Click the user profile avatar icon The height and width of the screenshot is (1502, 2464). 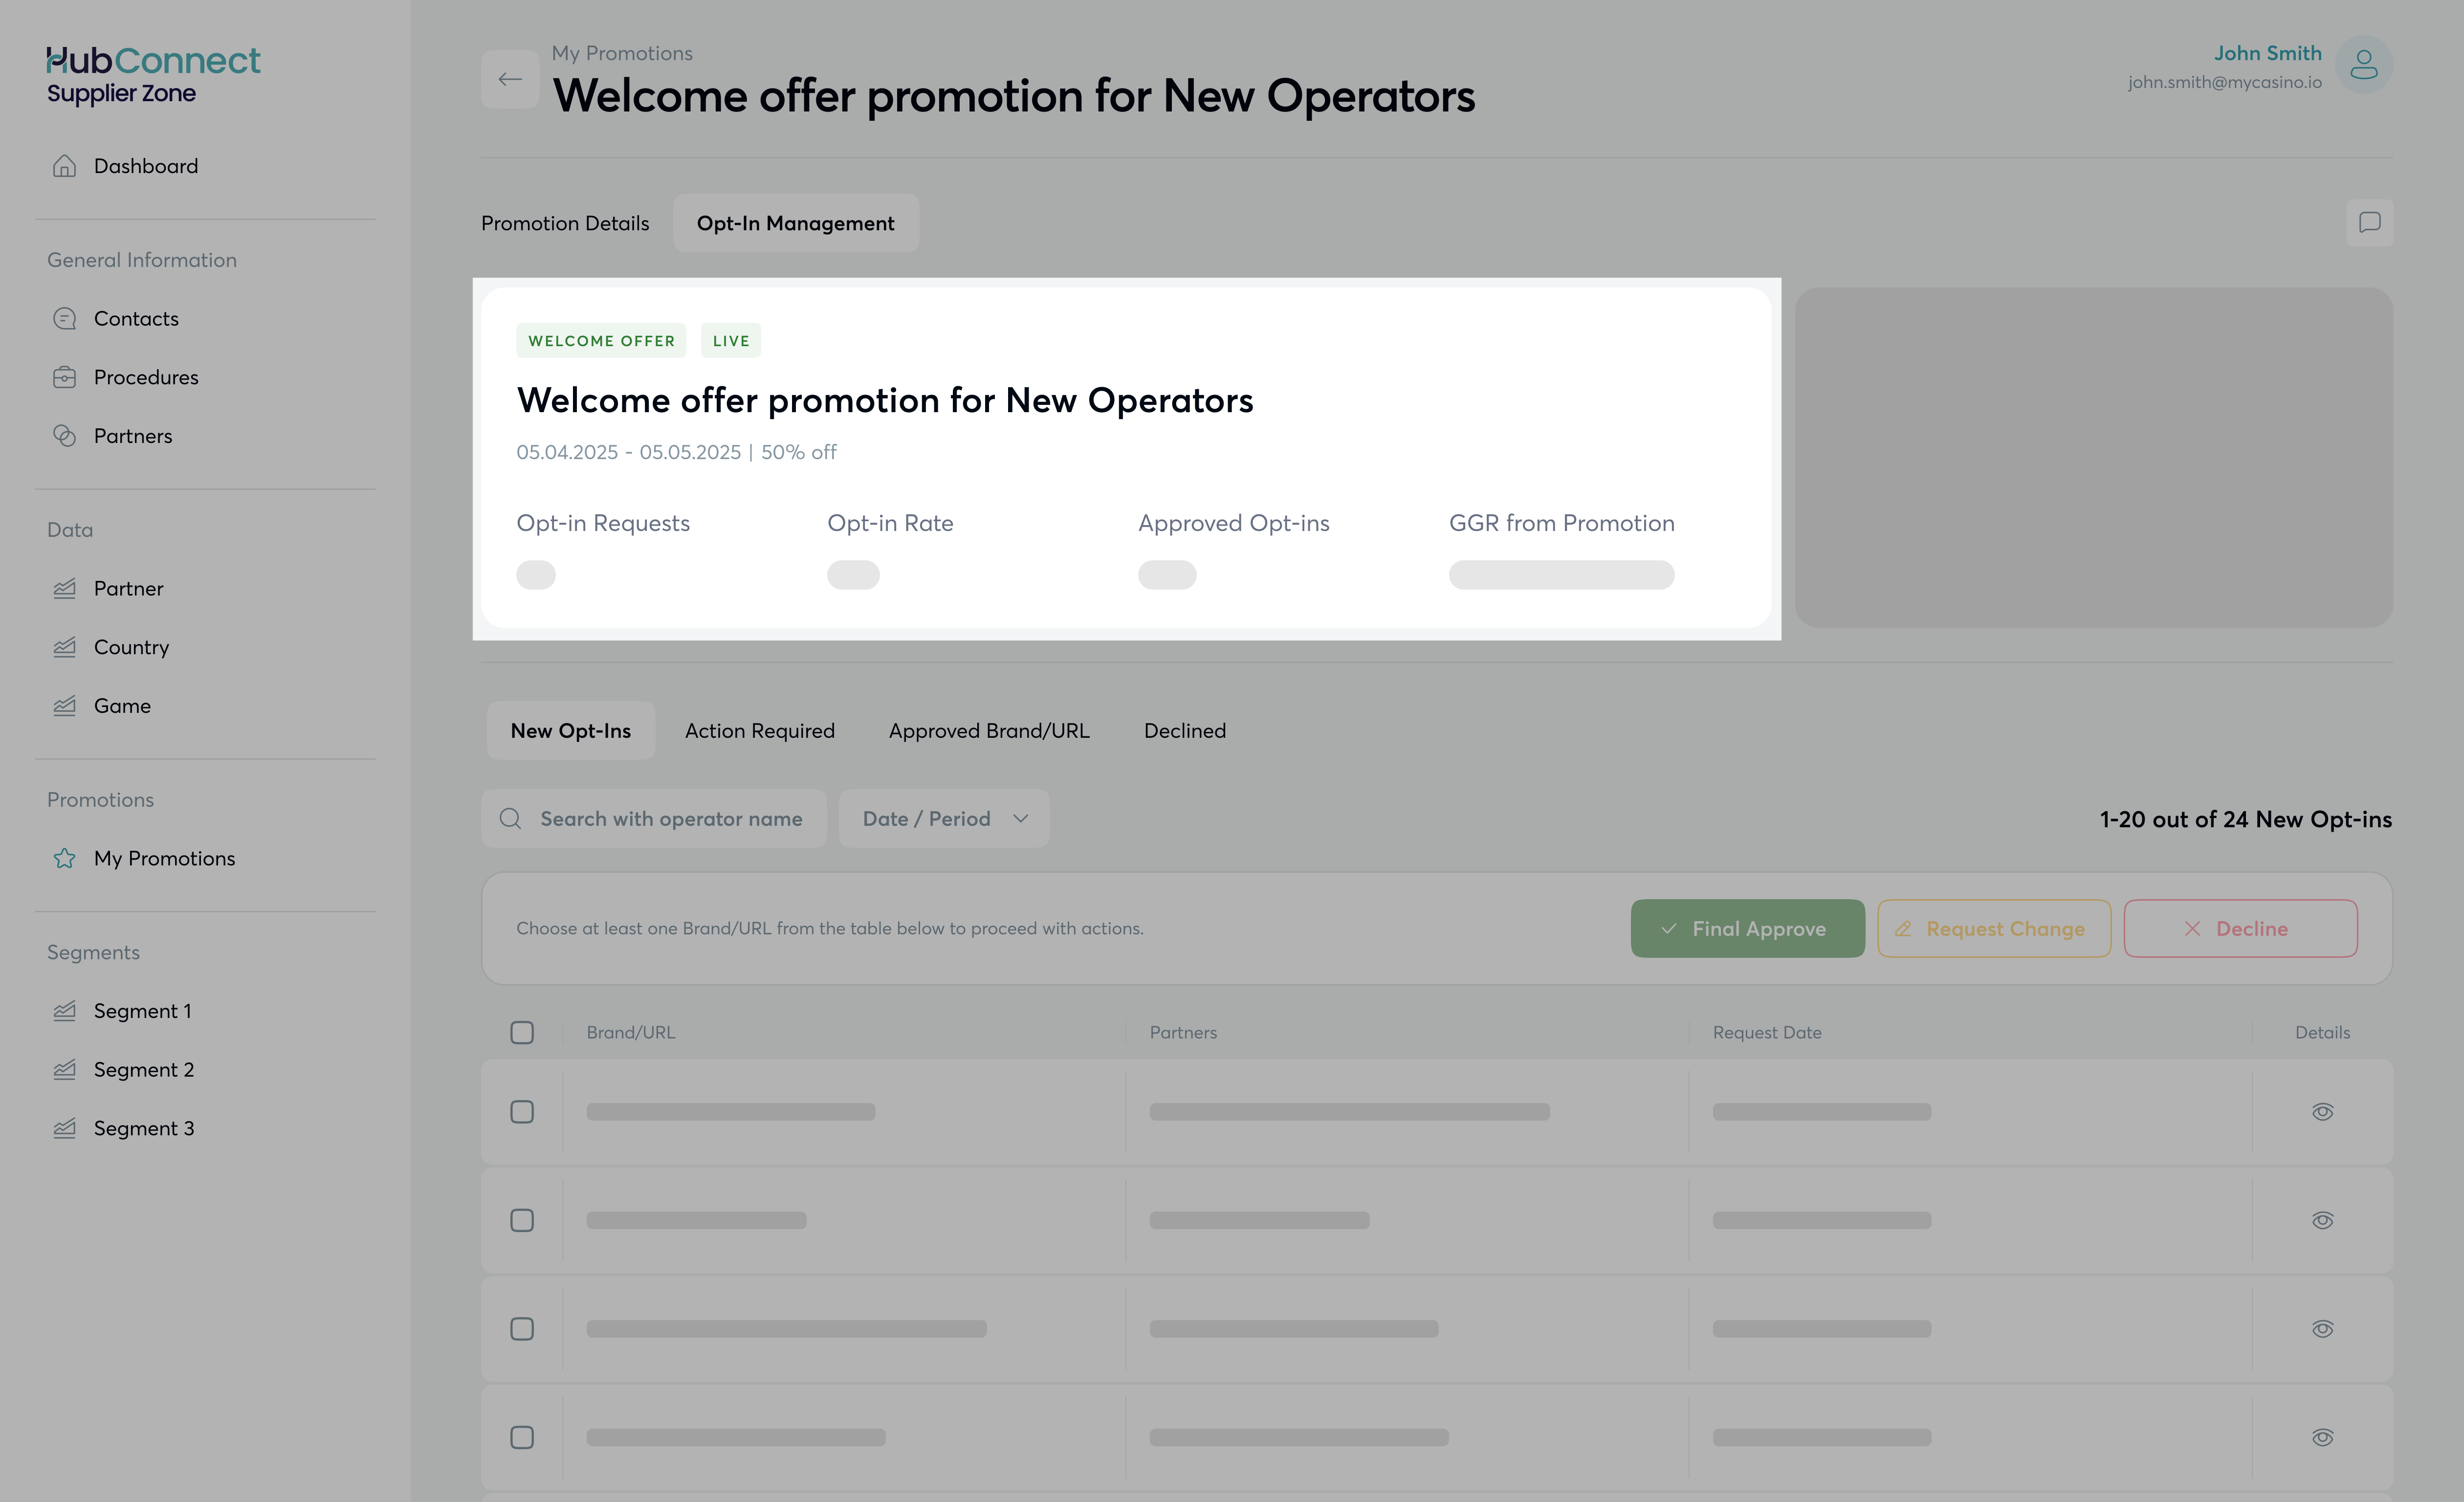click(2363, 65)
